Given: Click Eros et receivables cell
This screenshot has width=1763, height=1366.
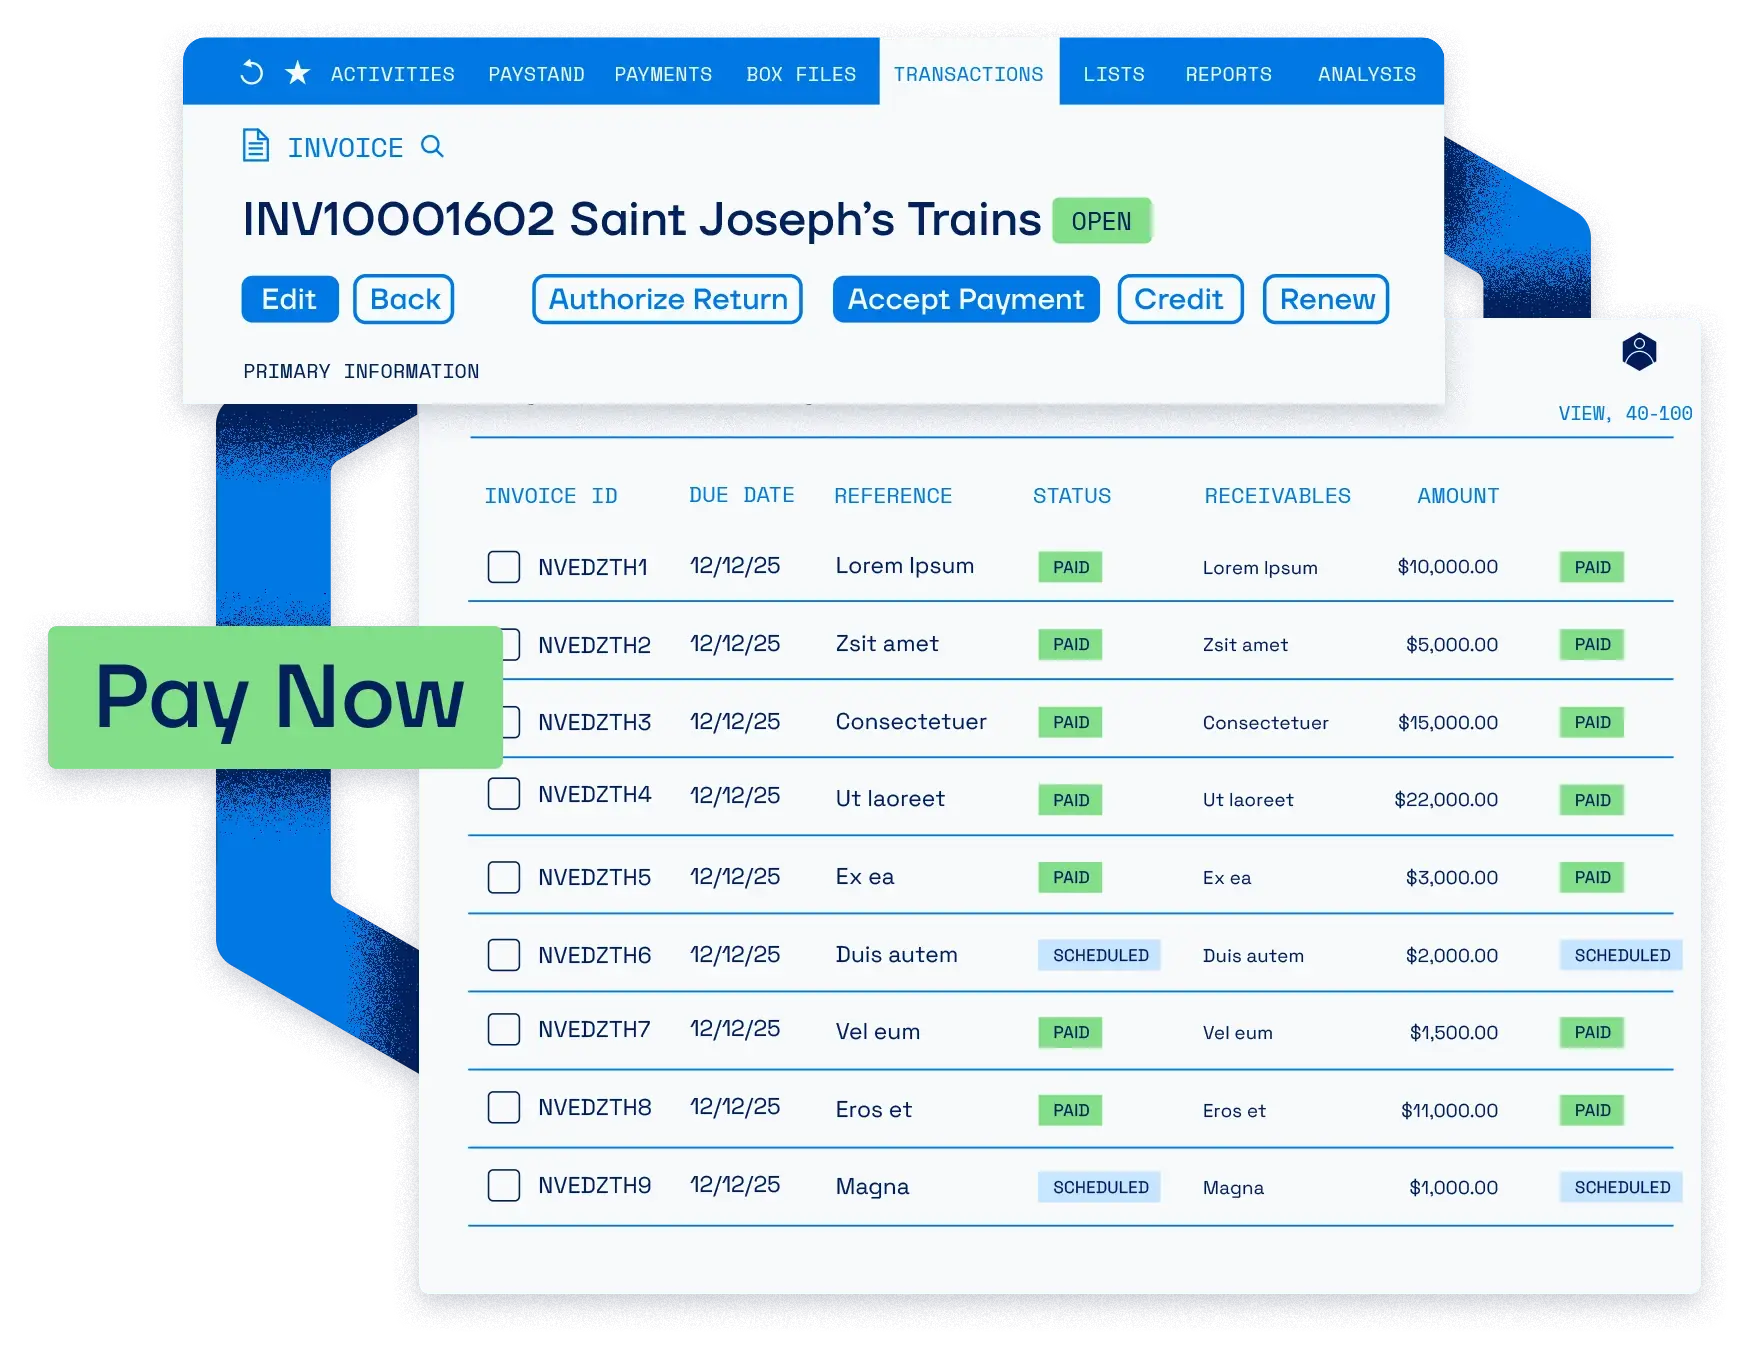Looking at the screenshot, I should (1234, 1110).
